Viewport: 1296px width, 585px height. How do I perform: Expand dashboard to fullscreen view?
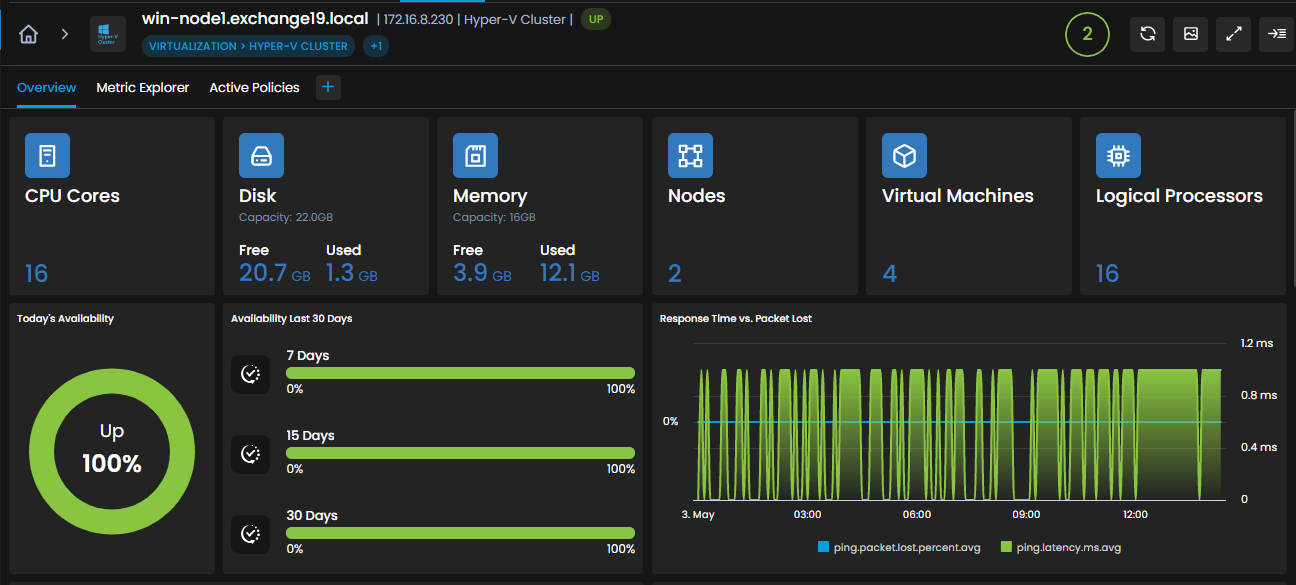(1234, 34)
